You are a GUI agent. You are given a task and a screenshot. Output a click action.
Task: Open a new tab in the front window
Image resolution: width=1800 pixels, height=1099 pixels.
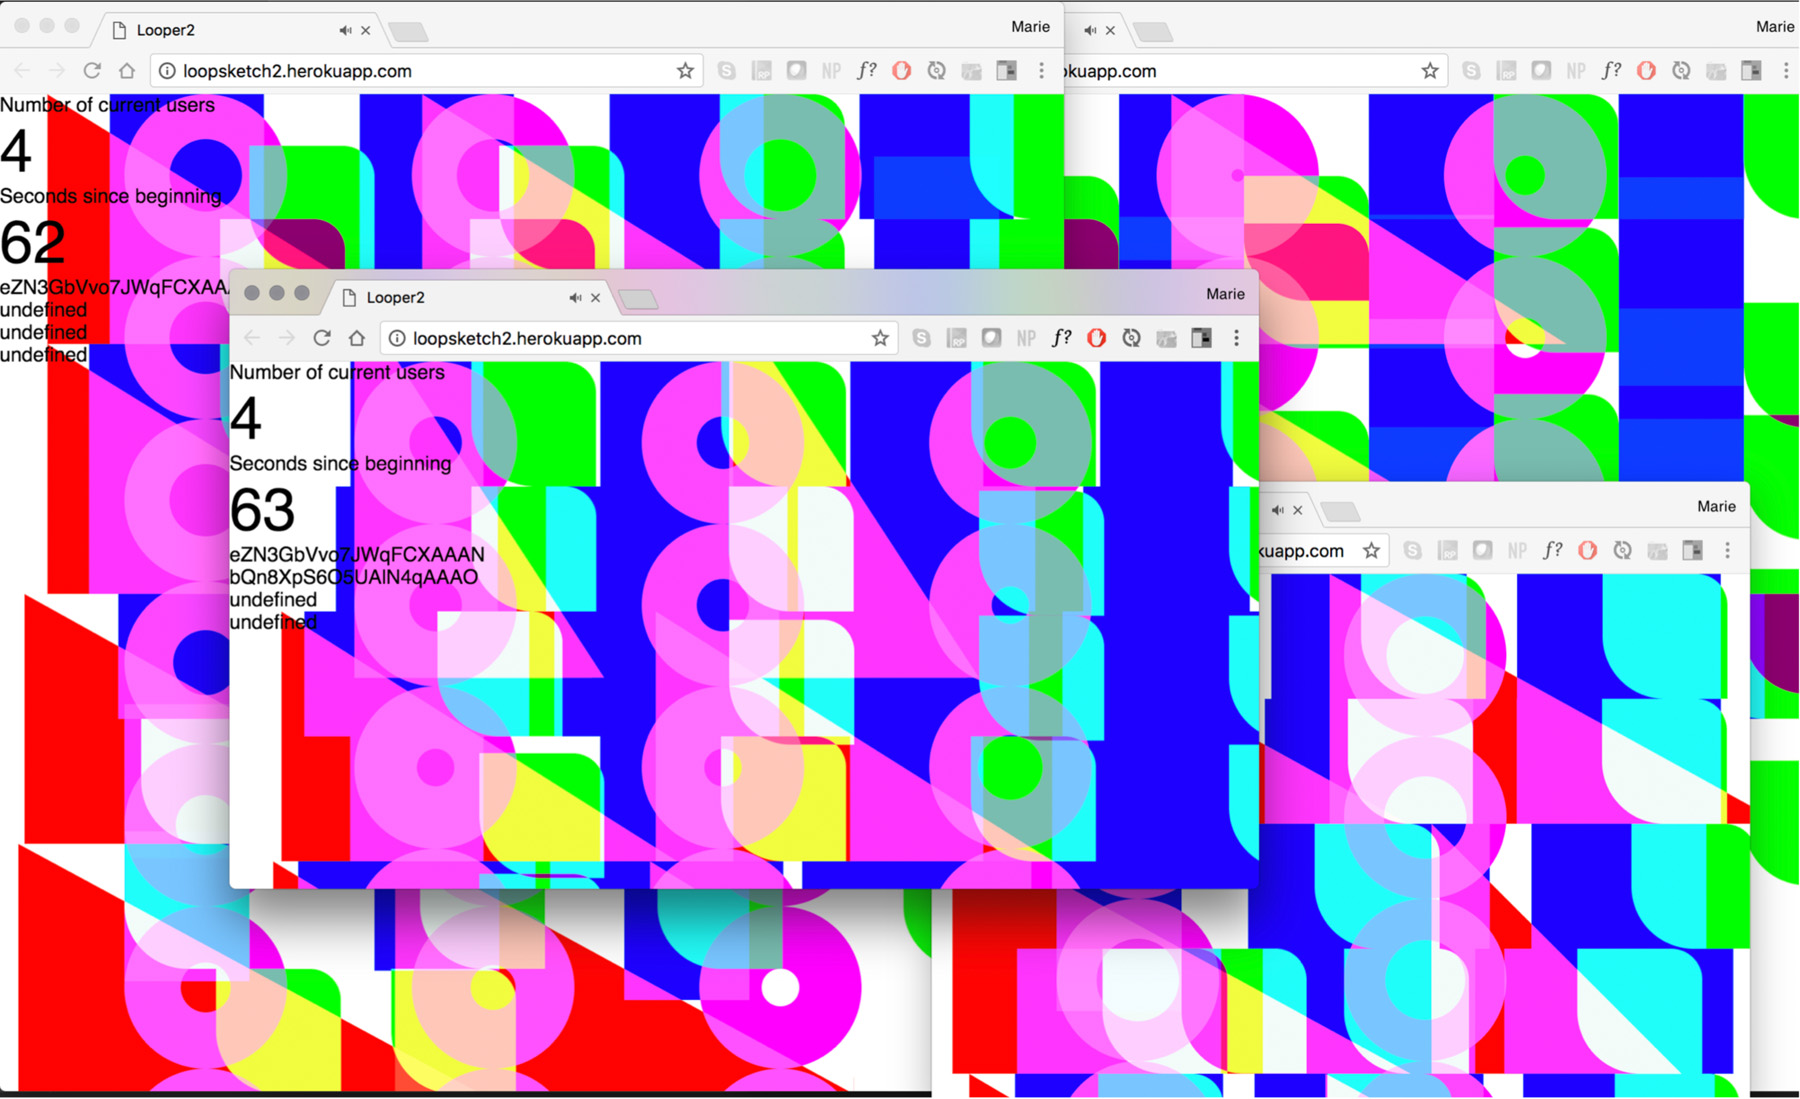point(638,298)
